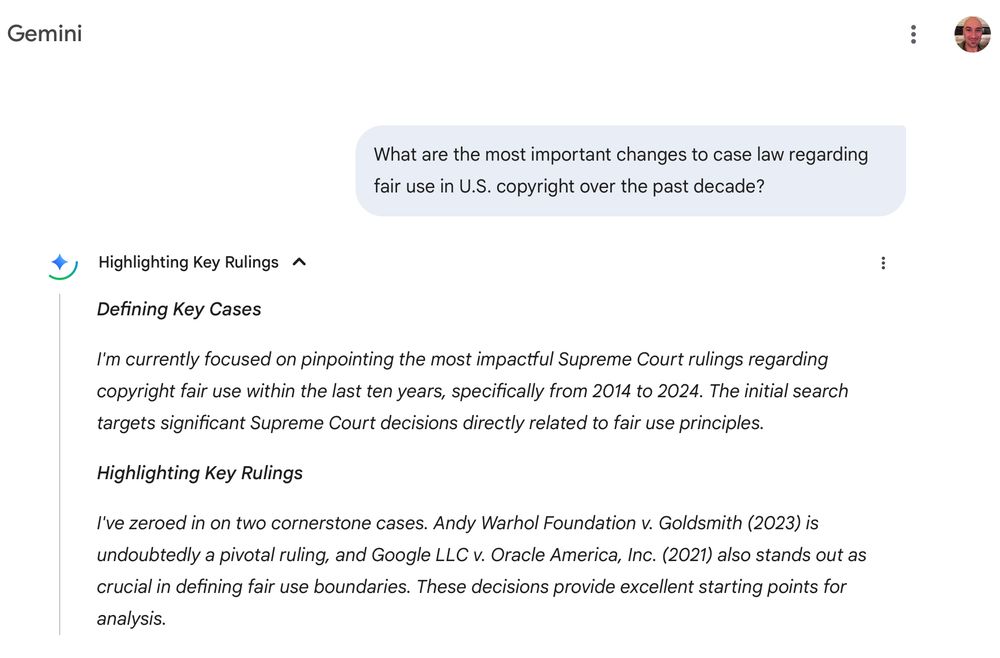Toggle the thinking summary closed via its header

click(187, 262)
